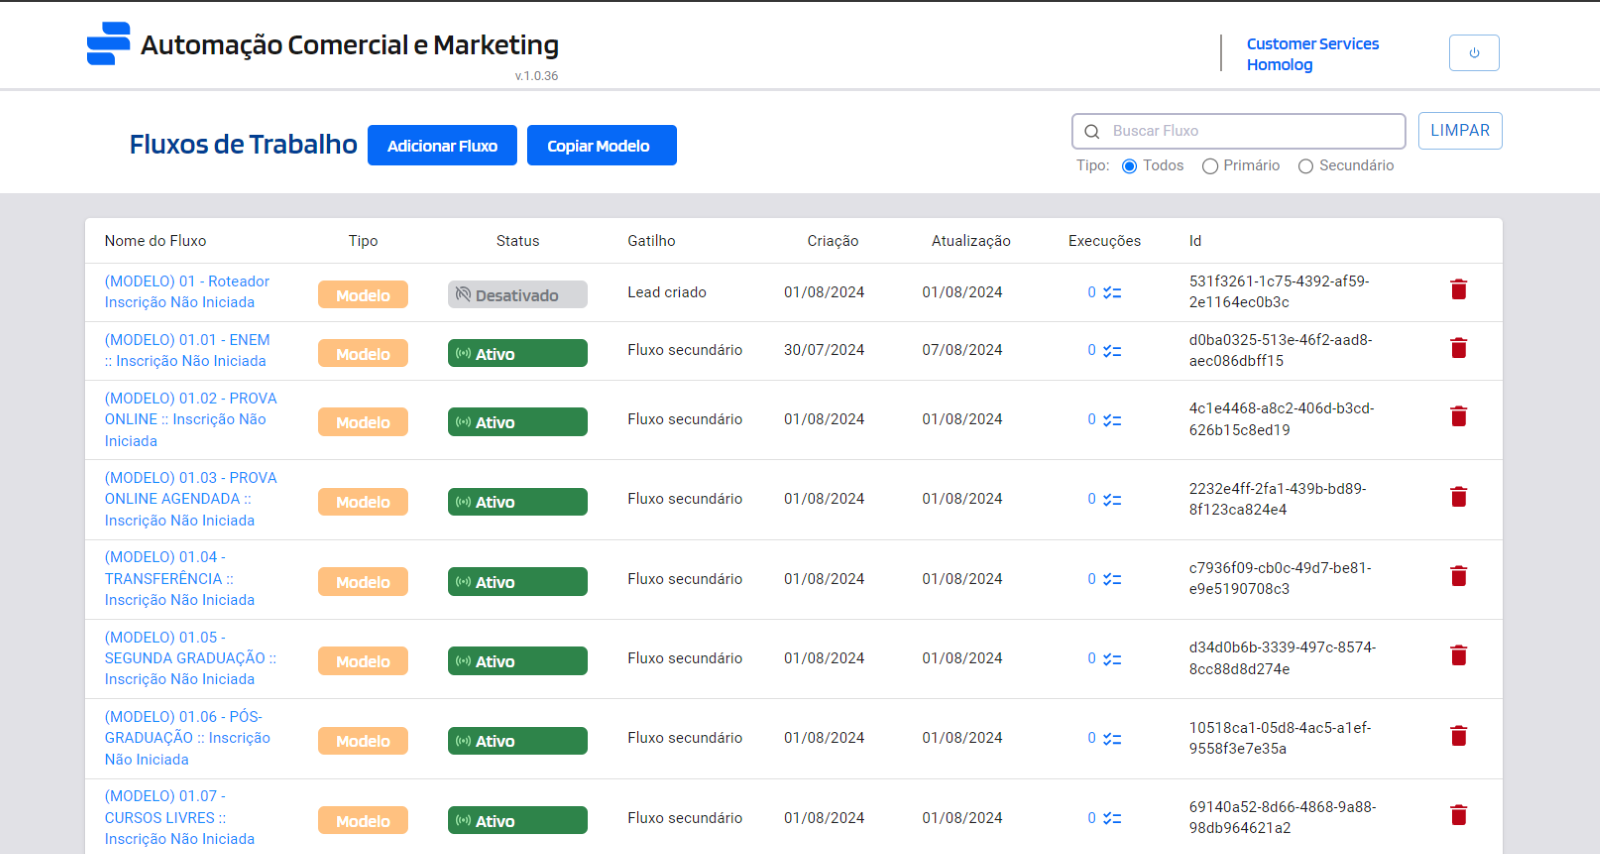Open executions checklist icon for 01.02 - PROVA ONLINE
Screen dimensions: 1600x854
[1112, 420]
